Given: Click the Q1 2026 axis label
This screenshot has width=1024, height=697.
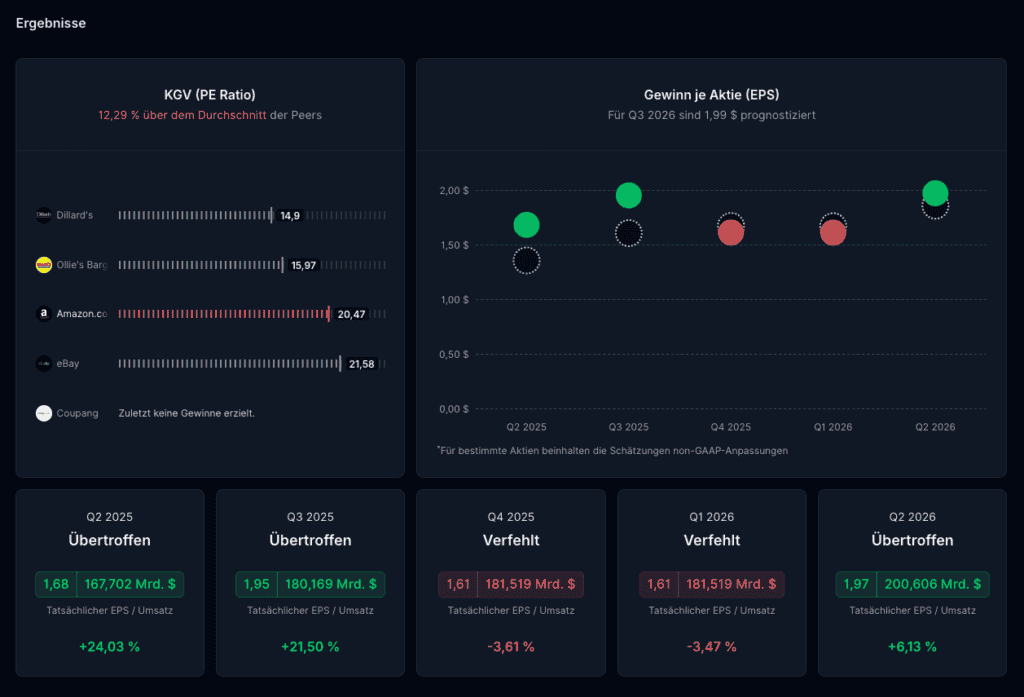Looking at the screenshot, I should point(833,427).
